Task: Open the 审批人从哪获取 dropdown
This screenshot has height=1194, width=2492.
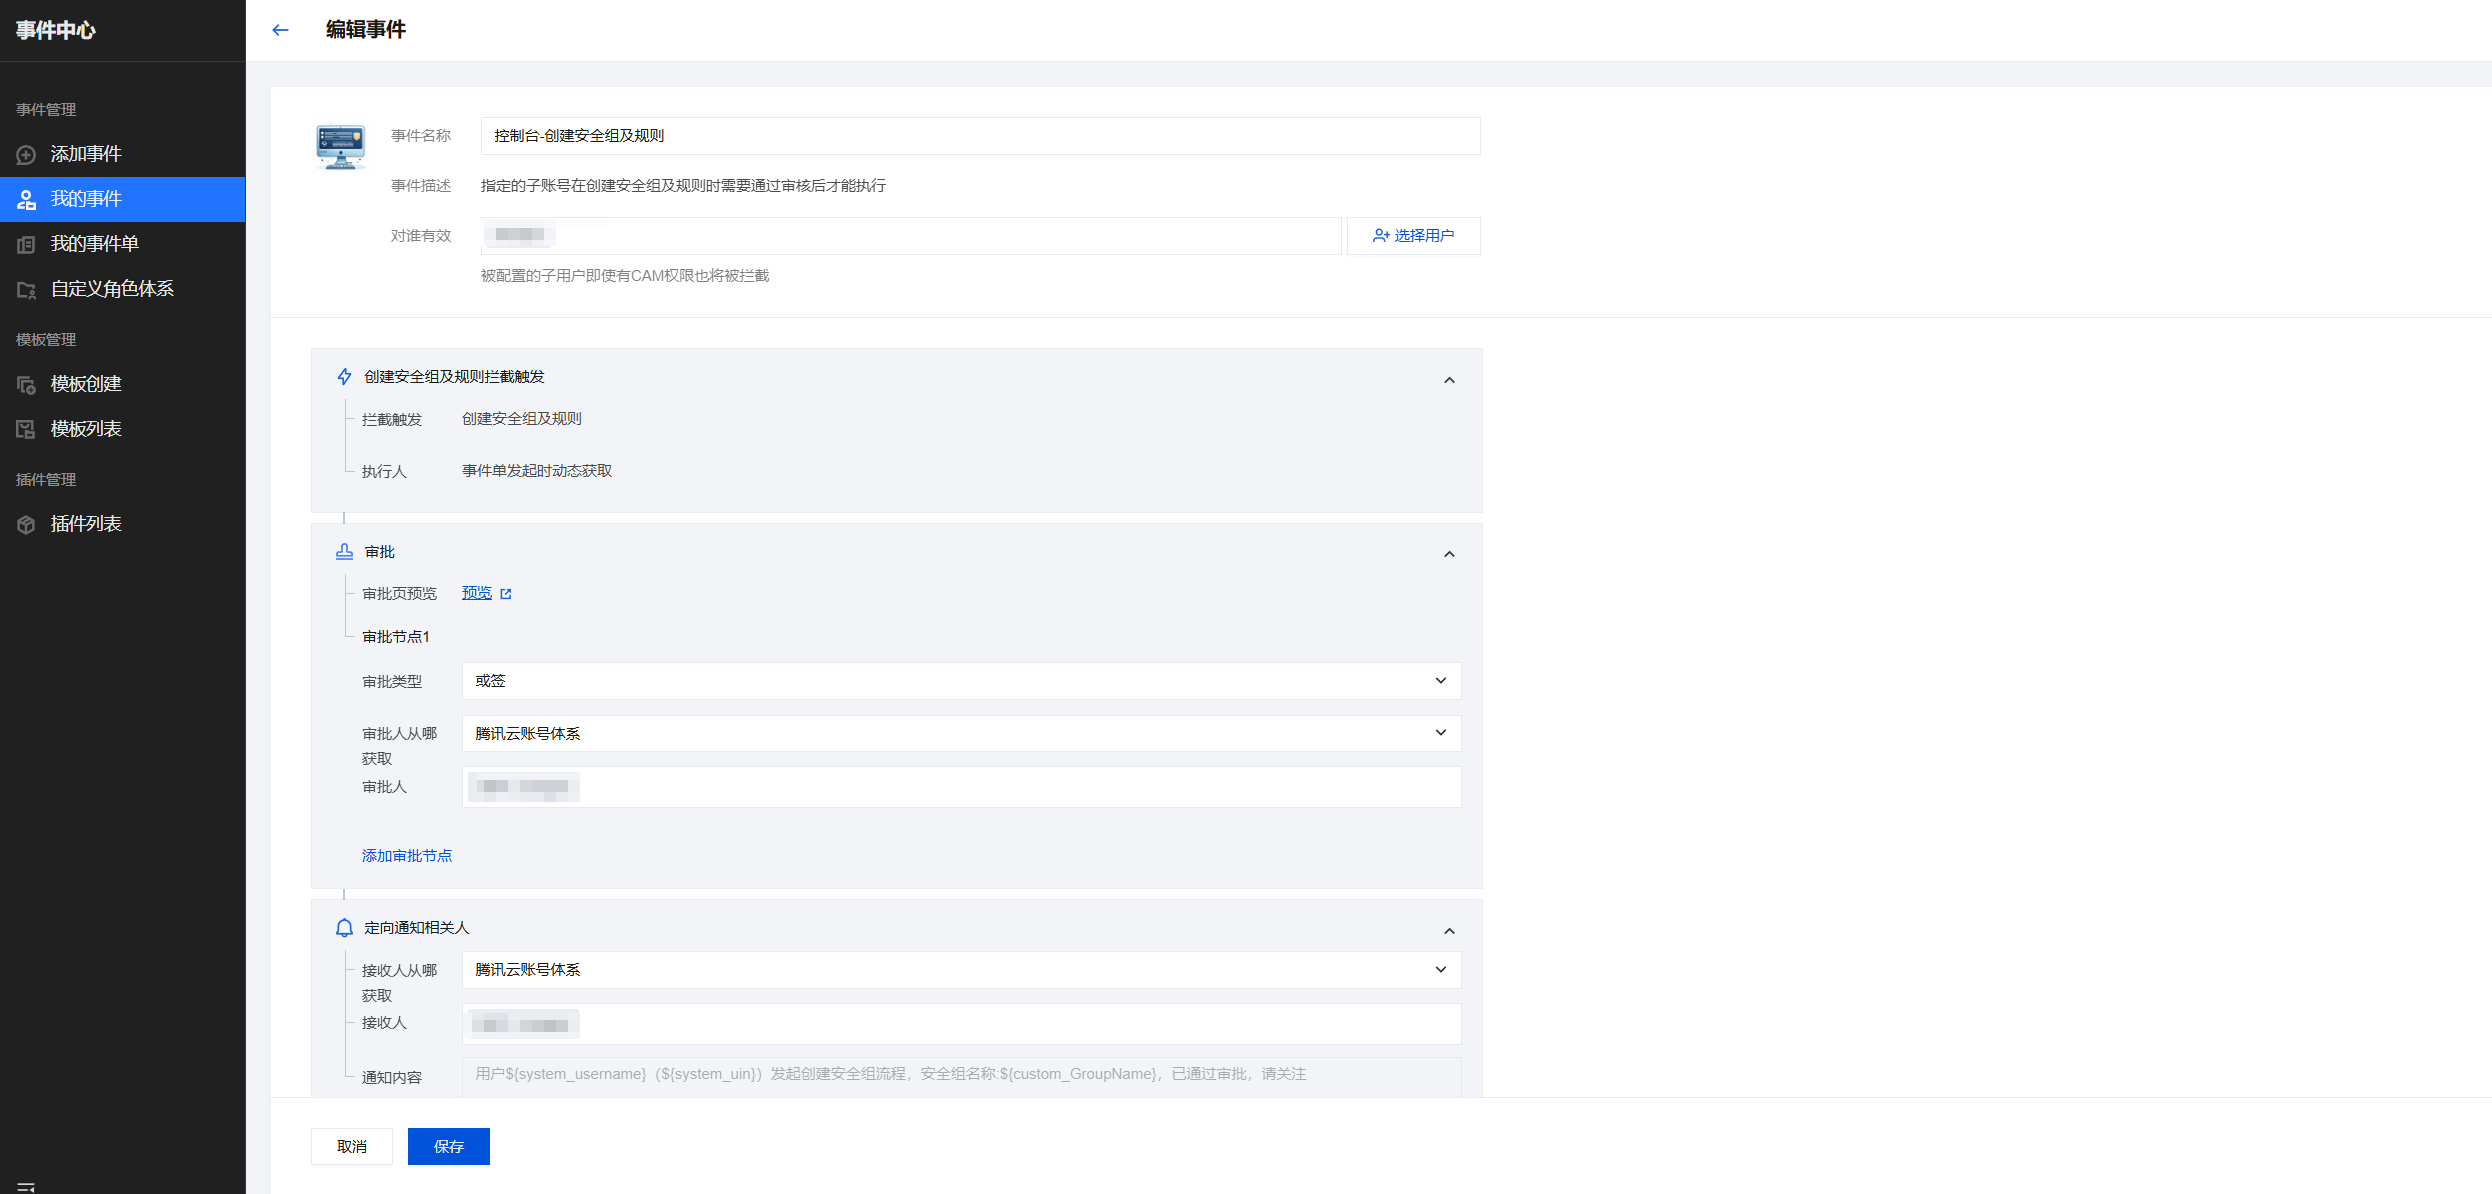Action: click(x=960, y=733)
